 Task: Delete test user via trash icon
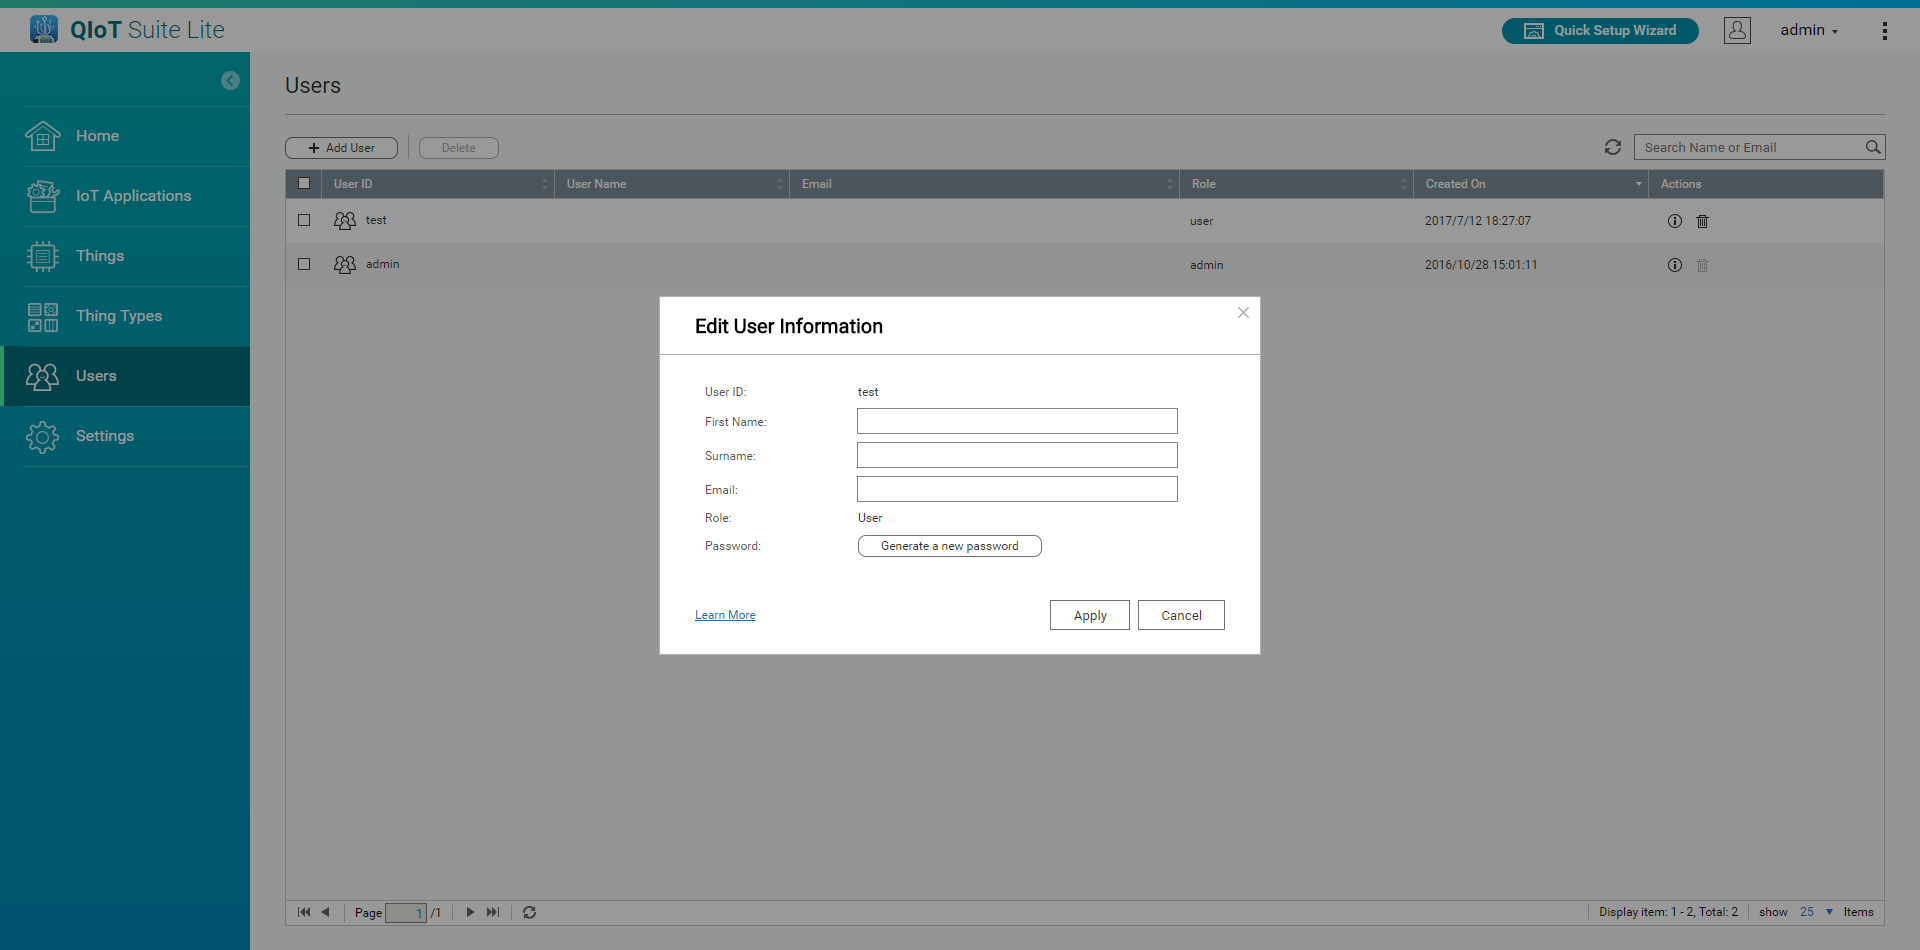(x=1702, y=221)
